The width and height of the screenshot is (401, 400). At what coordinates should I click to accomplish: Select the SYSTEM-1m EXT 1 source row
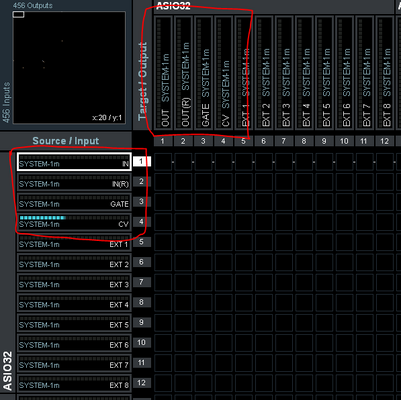point(74,242)
